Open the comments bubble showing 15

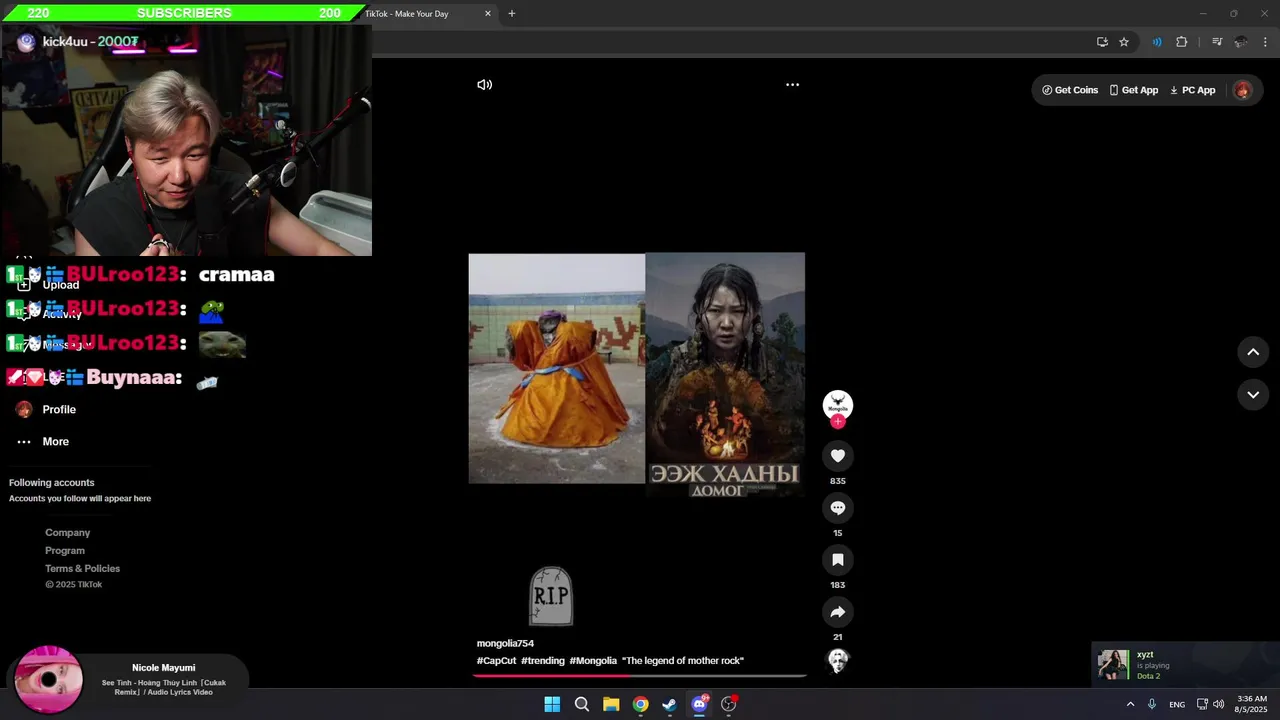point(838,508)
